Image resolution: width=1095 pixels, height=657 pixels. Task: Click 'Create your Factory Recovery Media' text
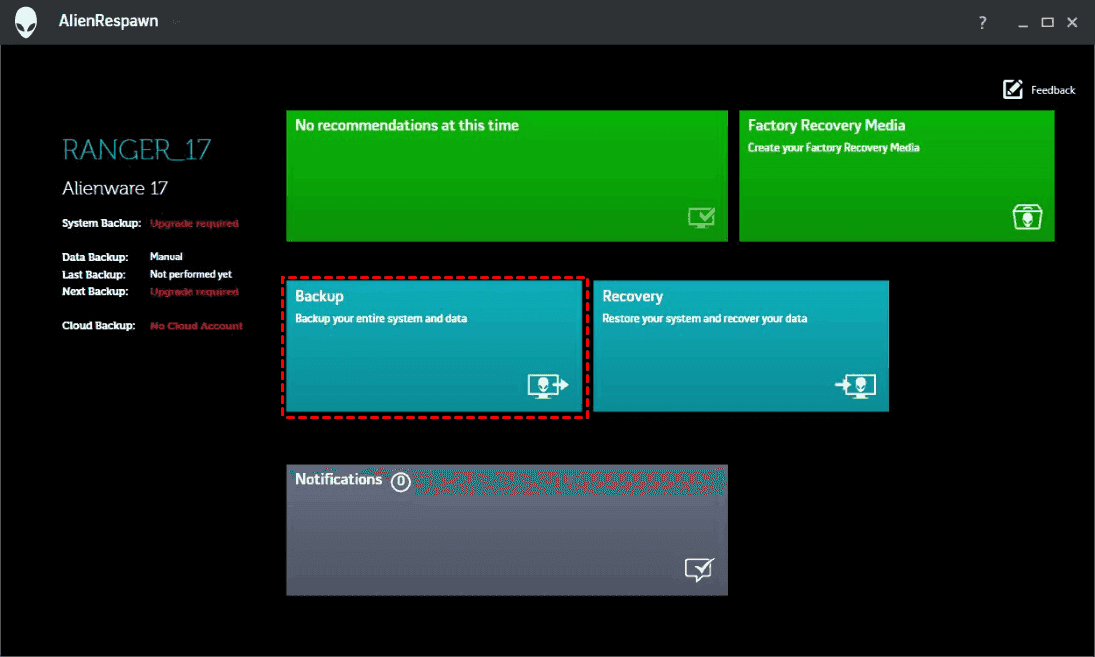833,148
